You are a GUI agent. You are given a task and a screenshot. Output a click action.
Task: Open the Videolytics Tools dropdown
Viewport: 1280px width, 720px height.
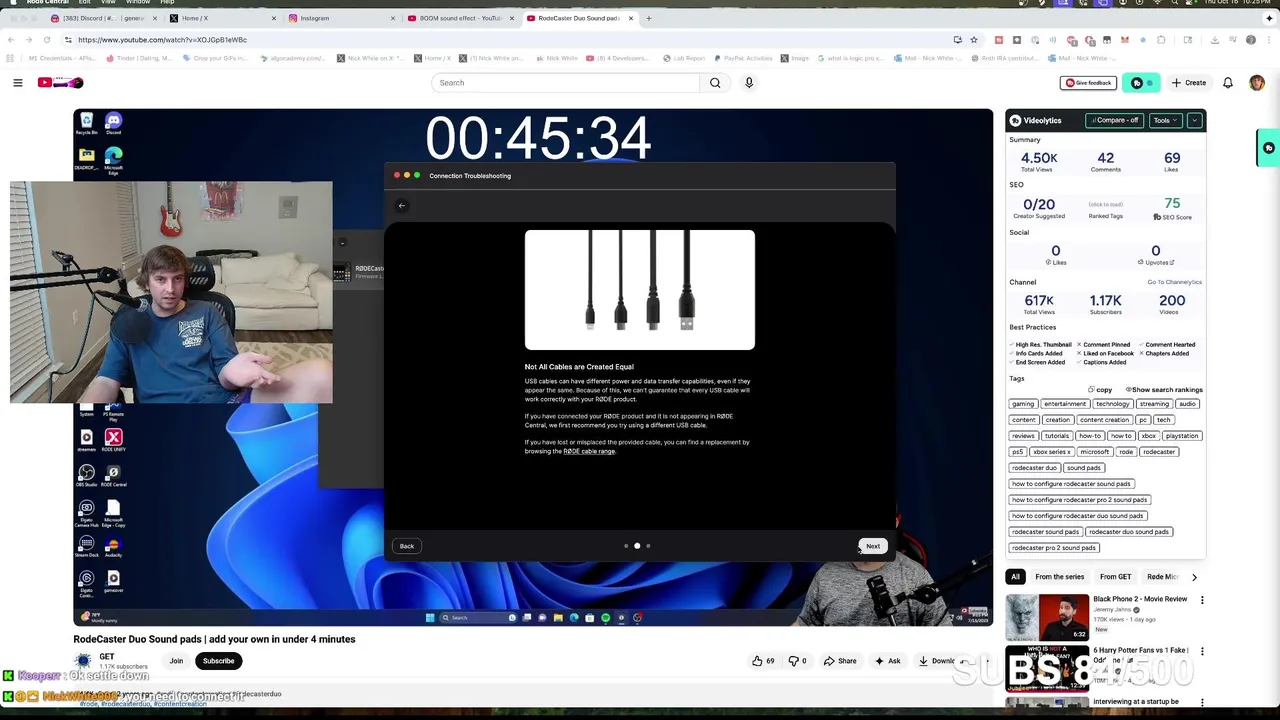[x=1164, y=120]
